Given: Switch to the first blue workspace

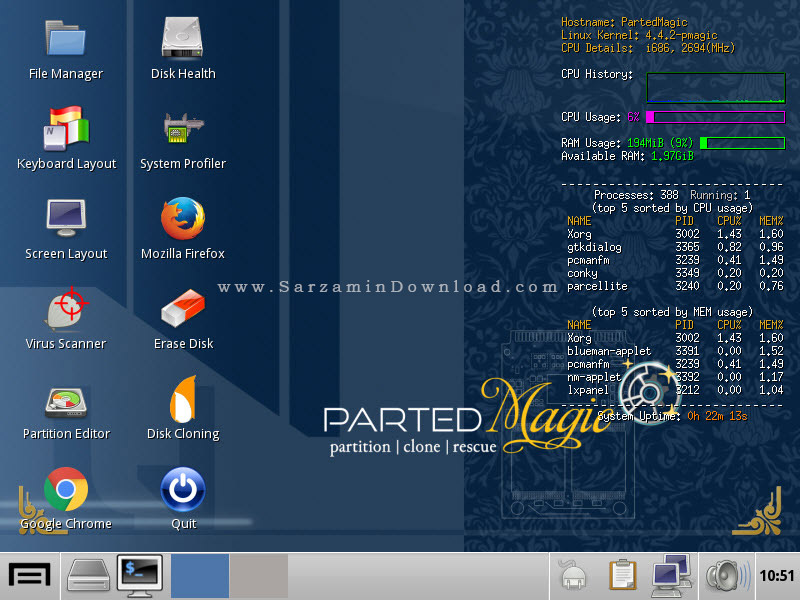Looking at the screenshot, I should pos(199,576).
